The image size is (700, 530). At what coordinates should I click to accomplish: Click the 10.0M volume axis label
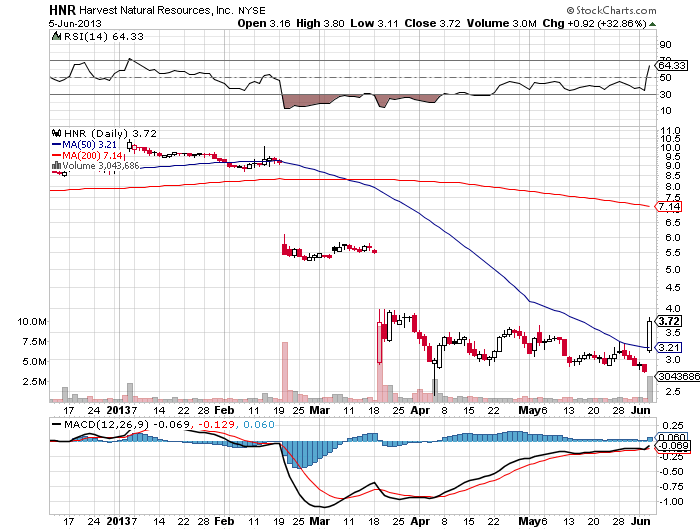pos(32,321)
